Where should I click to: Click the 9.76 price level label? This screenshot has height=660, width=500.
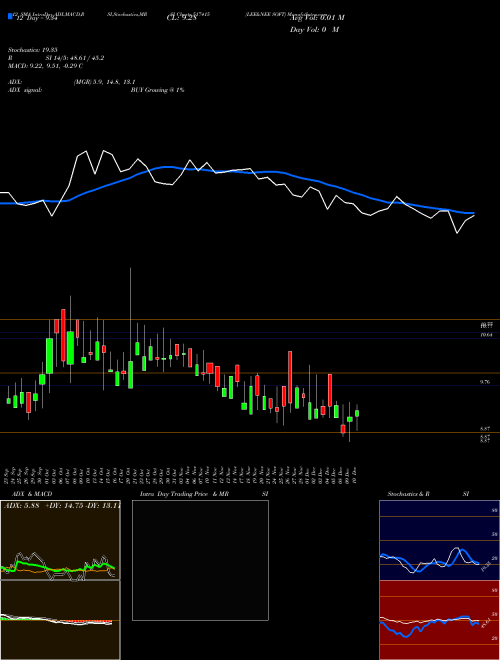(x=484, y=382)
